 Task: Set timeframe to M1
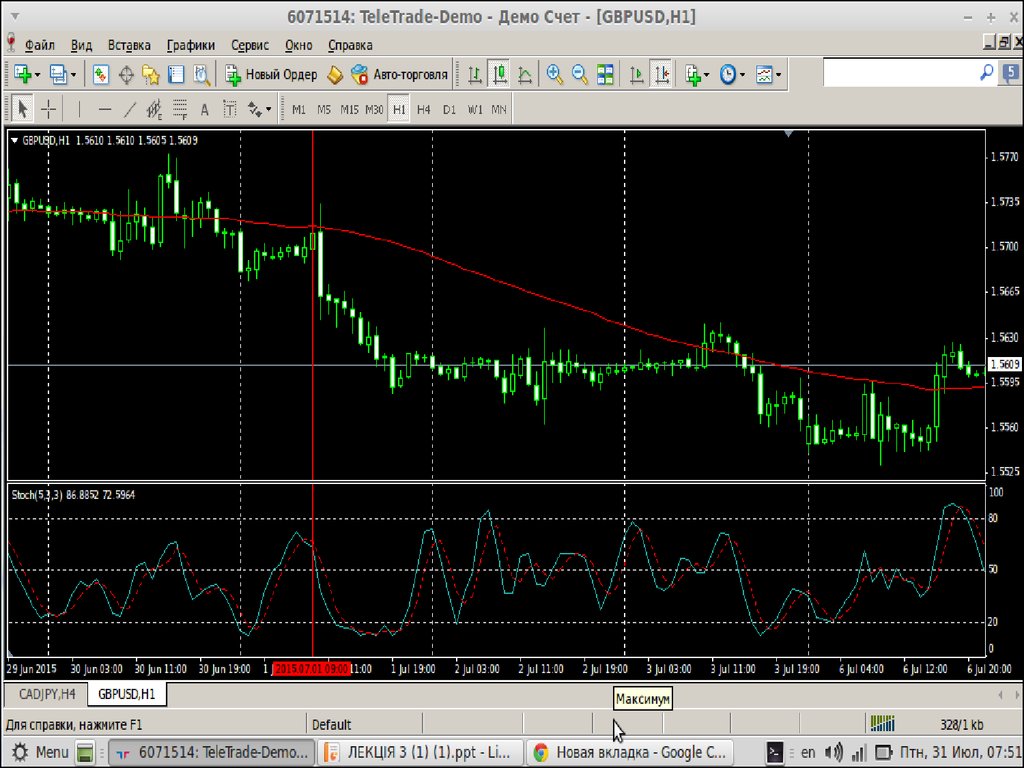pos(299,110)
